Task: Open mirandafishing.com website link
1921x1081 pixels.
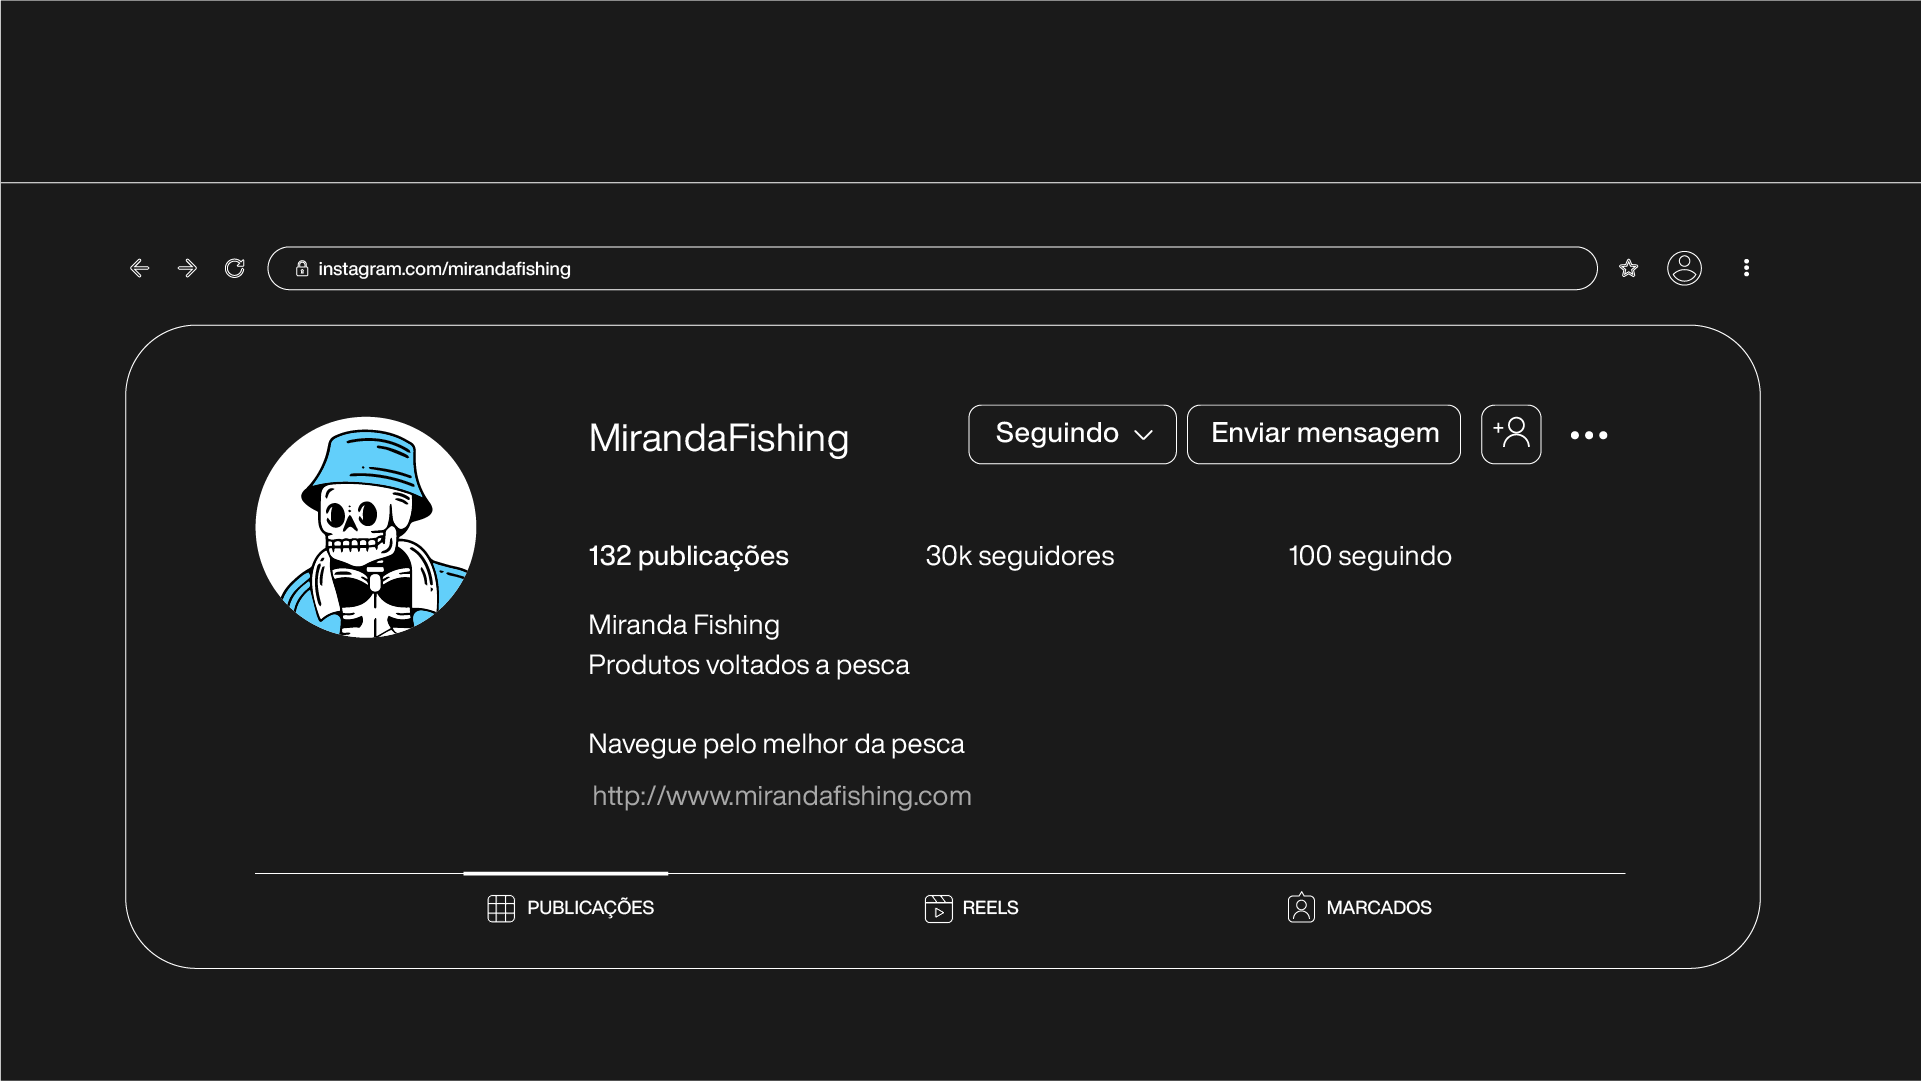Action: tap(781, 796)
